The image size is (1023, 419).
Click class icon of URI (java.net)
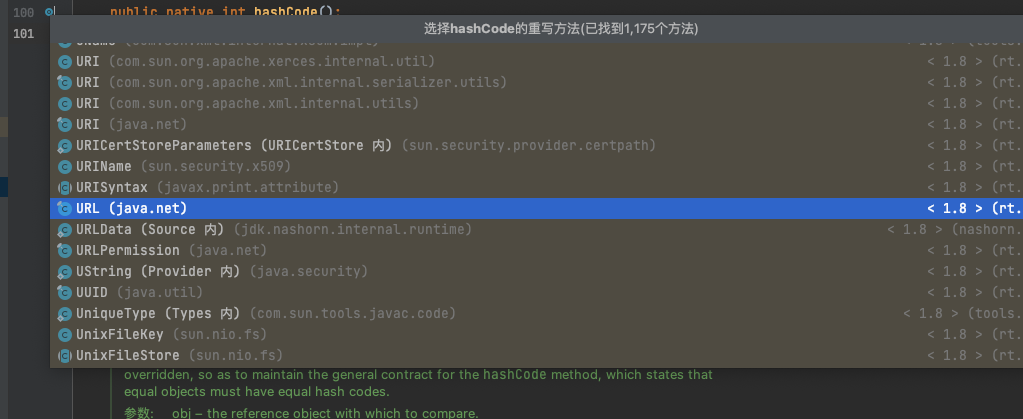64,125
